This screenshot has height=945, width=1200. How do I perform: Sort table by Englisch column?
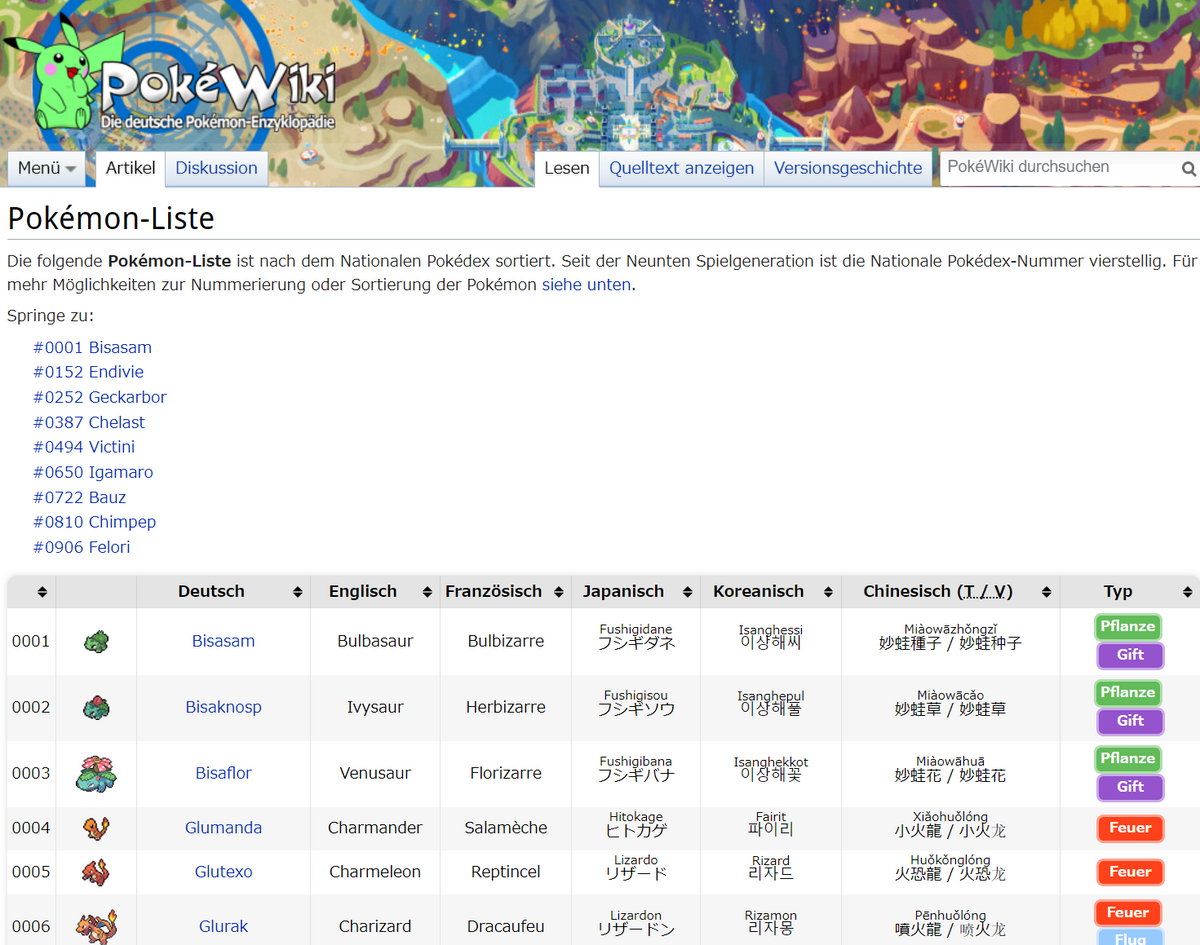coord(427,592)
